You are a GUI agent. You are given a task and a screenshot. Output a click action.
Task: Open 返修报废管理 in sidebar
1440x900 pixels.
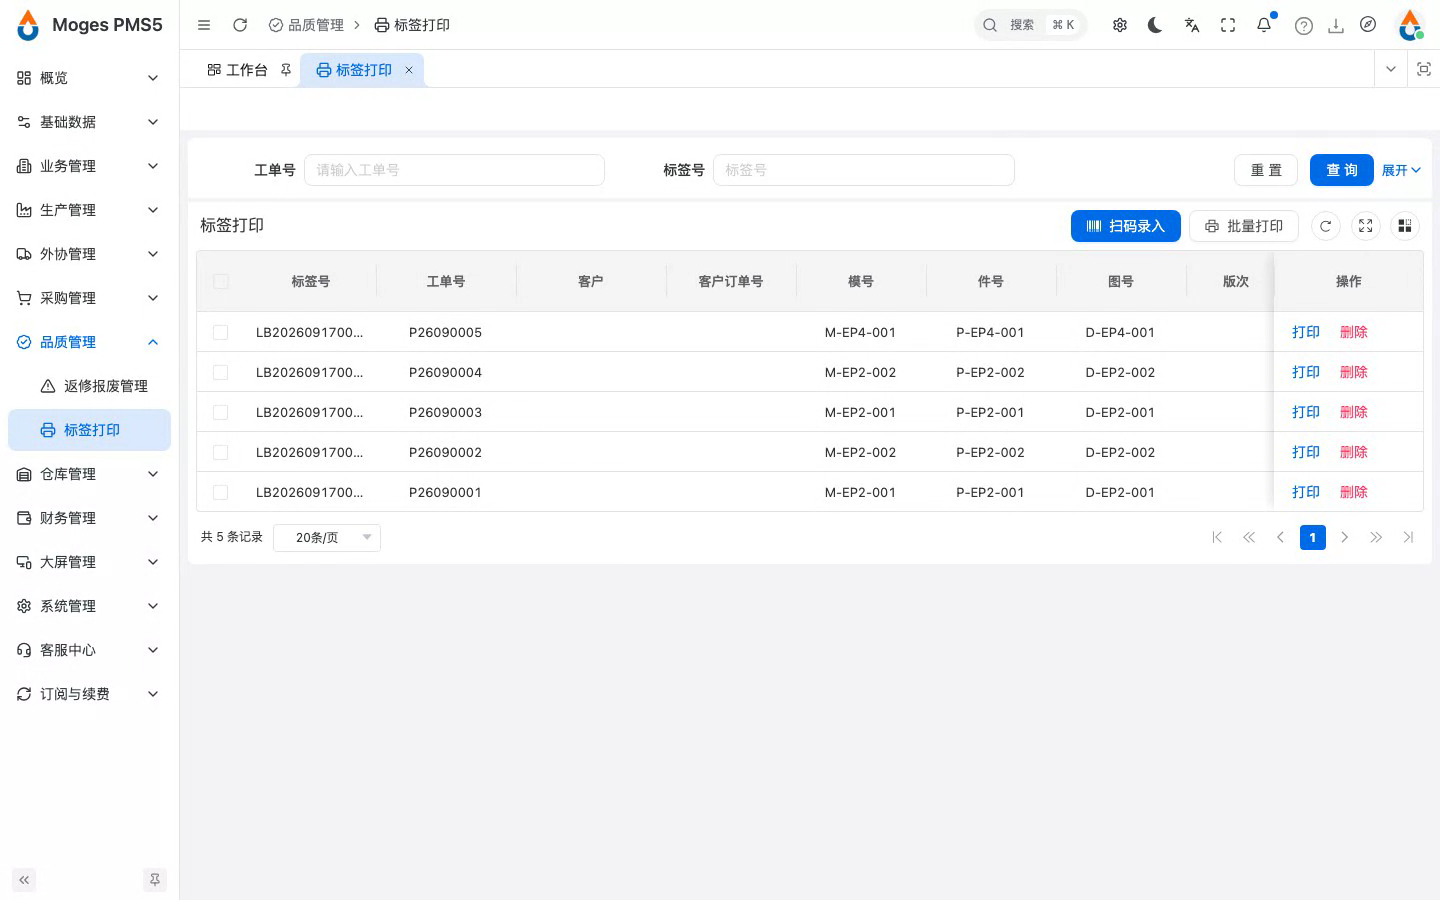tap(89, 386)
